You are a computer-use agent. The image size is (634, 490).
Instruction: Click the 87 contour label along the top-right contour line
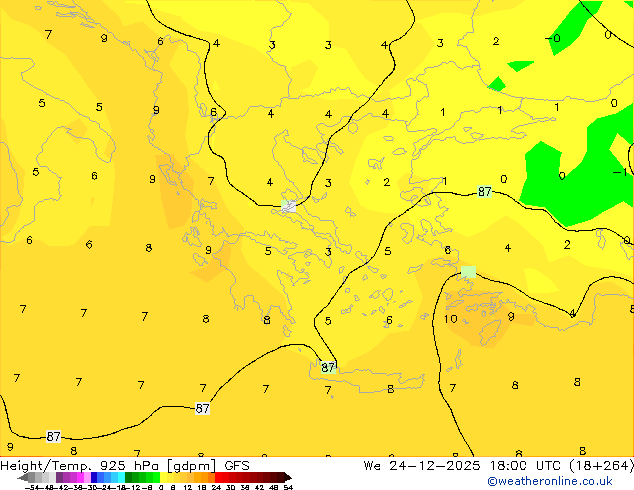coord(484,191)
